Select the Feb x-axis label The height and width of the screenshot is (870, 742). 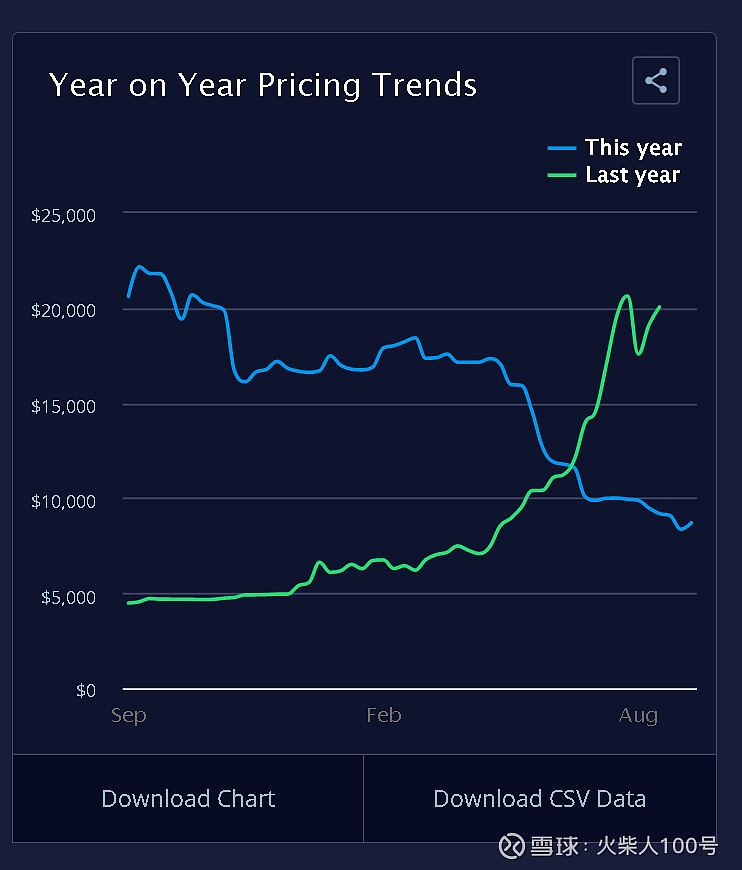[384, 715]
